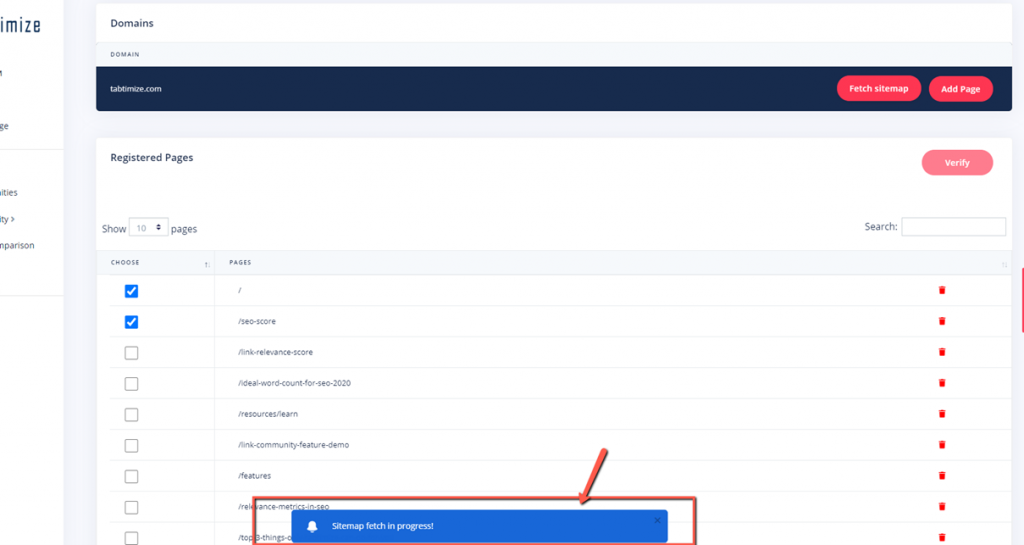
Task: Uncheck the root "/" page checkbox
Action: point(131,291)
